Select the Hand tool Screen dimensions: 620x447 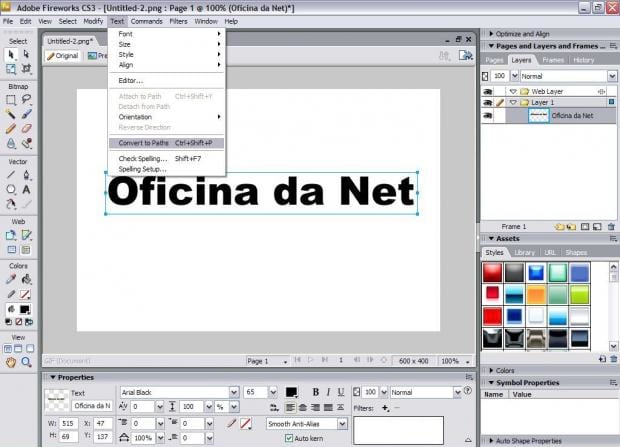11,362
